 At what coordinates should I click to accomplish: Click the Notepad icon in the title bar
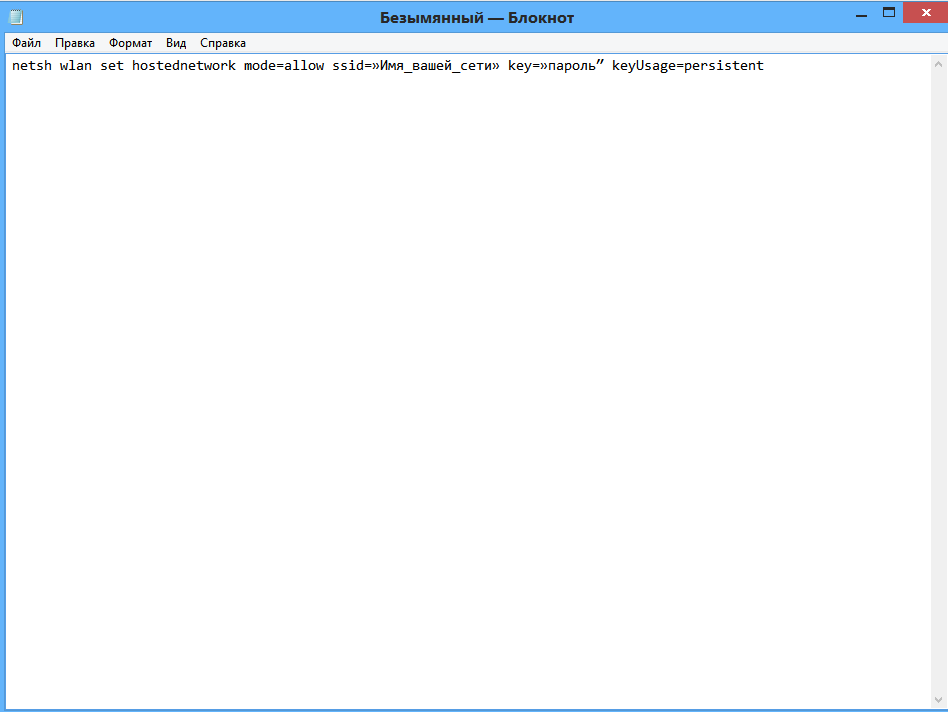pyautogui.click(x=16, y=17)
